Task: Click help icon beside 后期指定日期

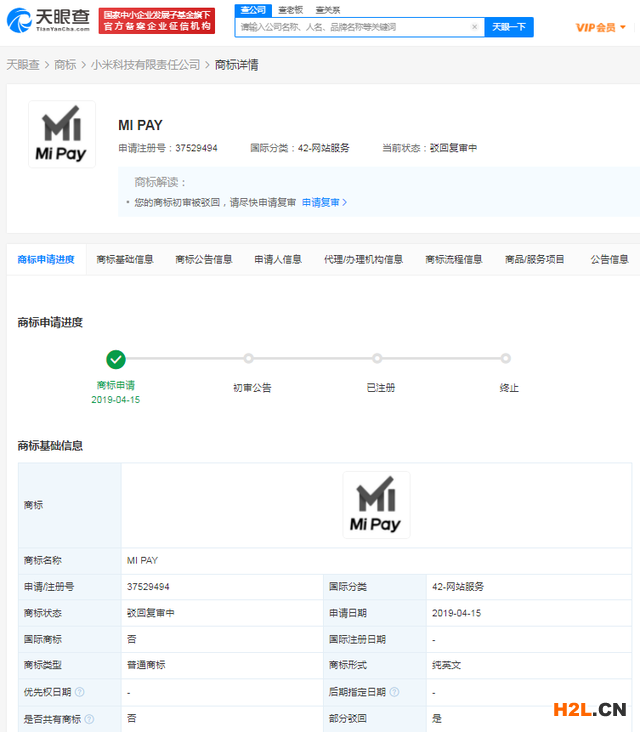Action: coord(394,692)
